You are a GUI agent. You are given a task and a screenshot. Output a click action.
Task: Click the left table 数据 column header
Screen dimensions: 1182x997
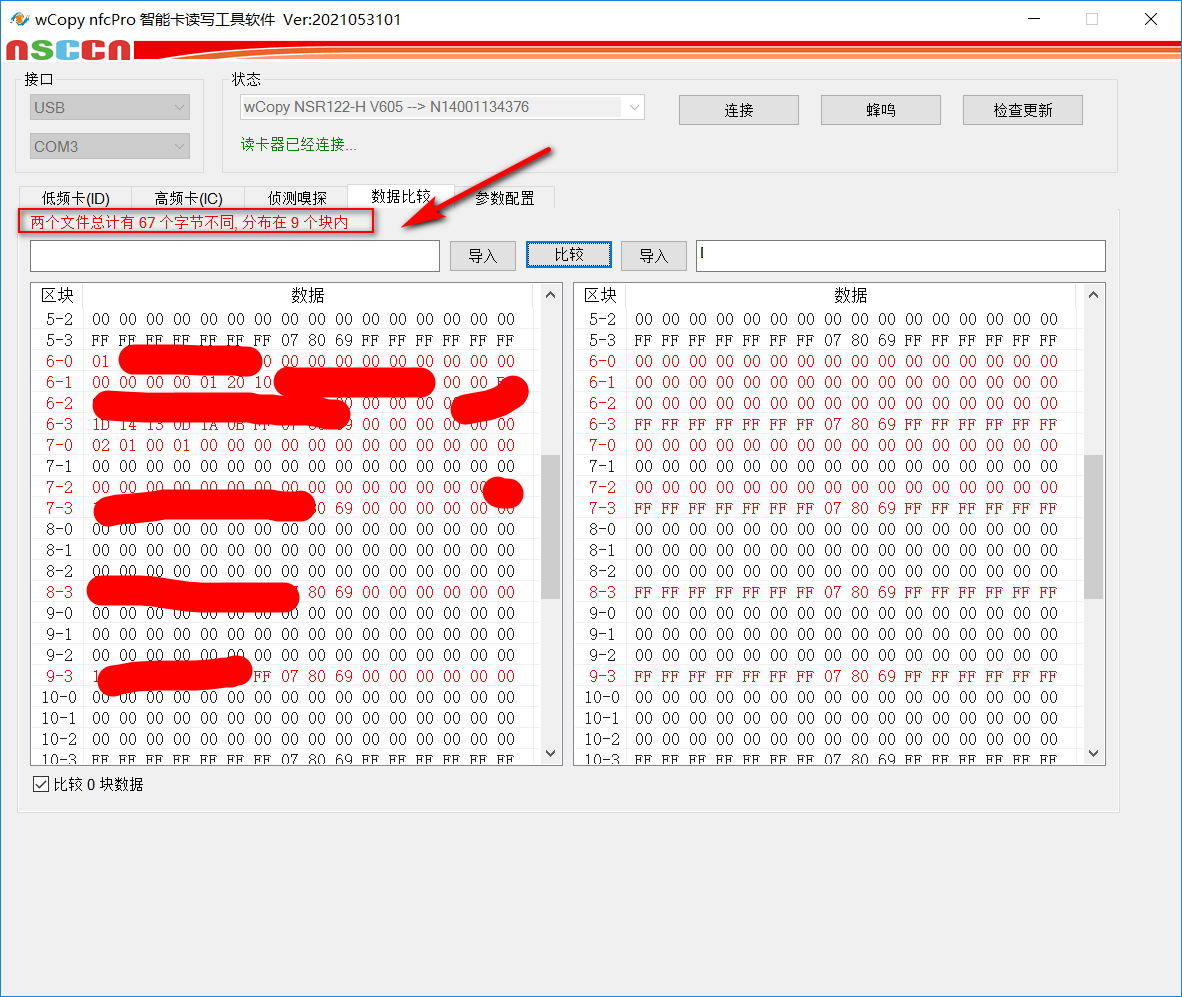coord(308,295)
